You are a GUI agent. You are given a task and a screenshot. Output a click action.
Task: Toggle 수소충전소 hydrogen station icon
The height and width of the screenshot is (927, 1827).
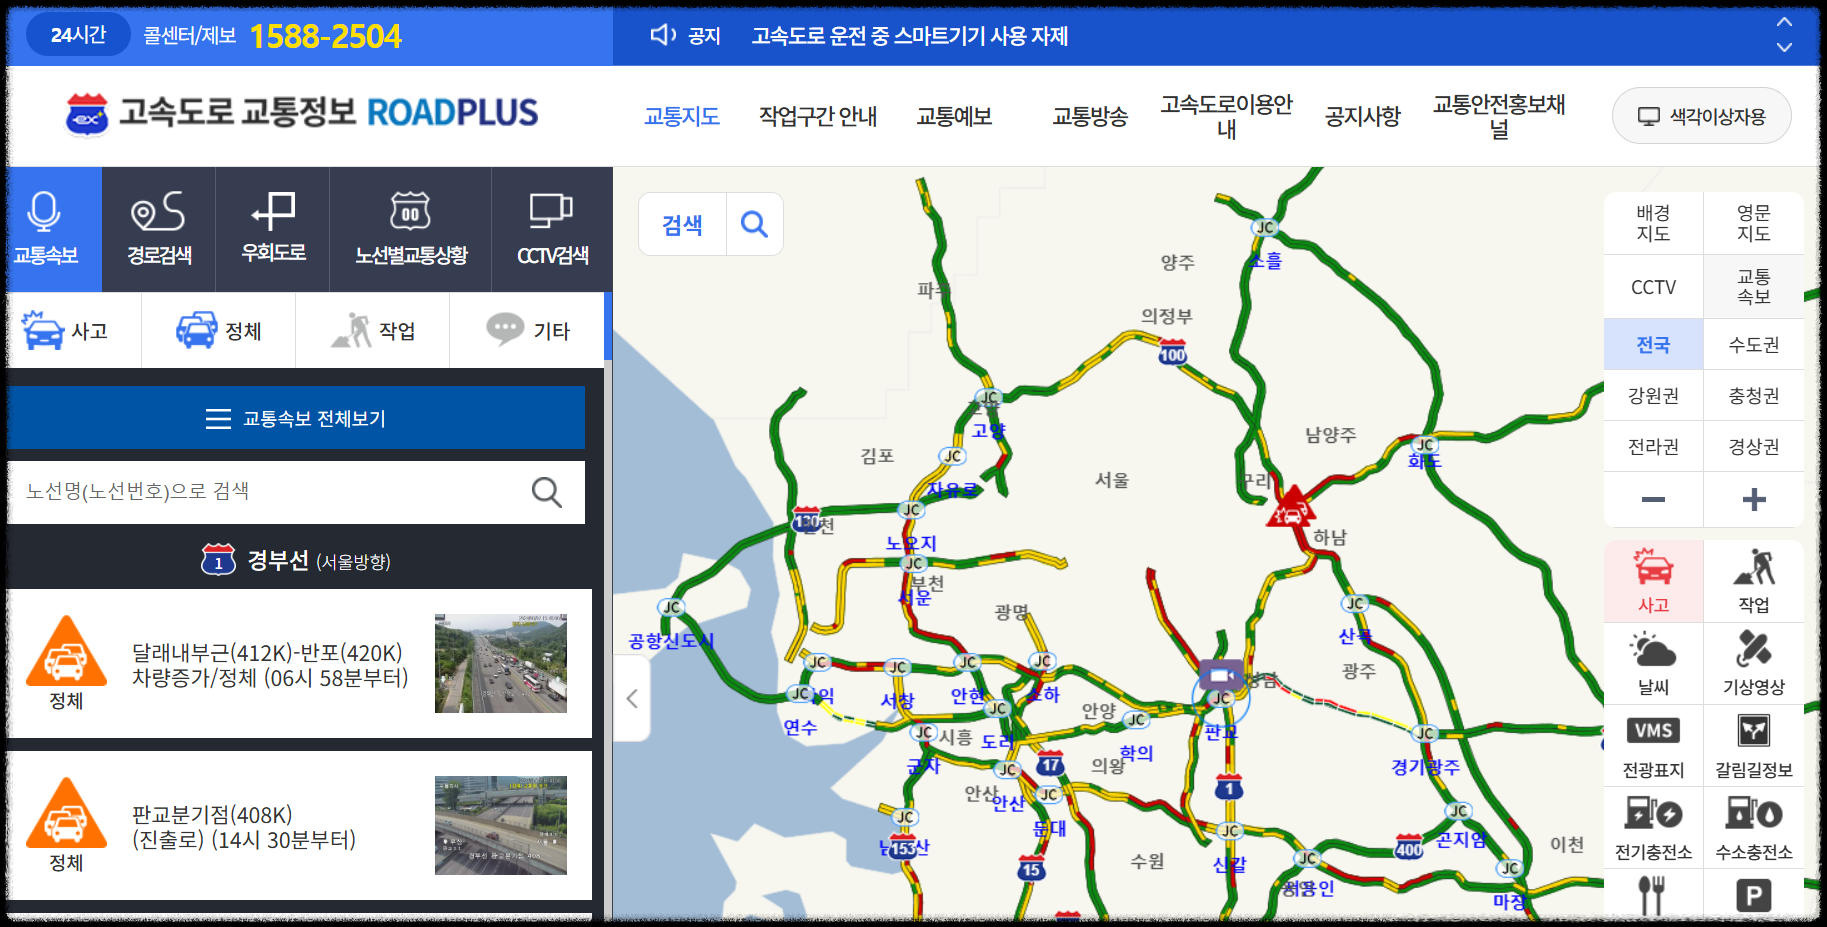tap(1753, 828)
